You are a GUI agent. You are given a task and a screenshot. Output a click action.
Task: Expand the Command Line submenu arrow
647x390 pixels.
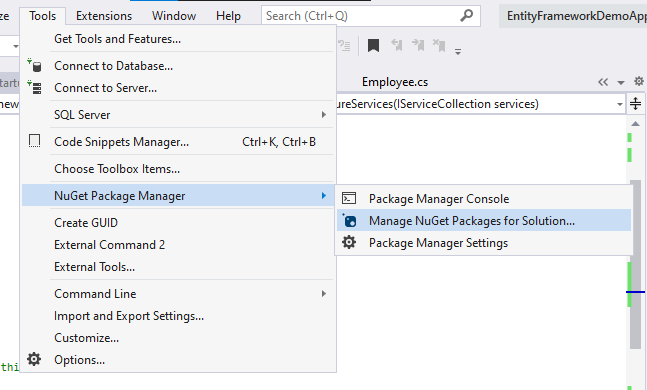324,294
